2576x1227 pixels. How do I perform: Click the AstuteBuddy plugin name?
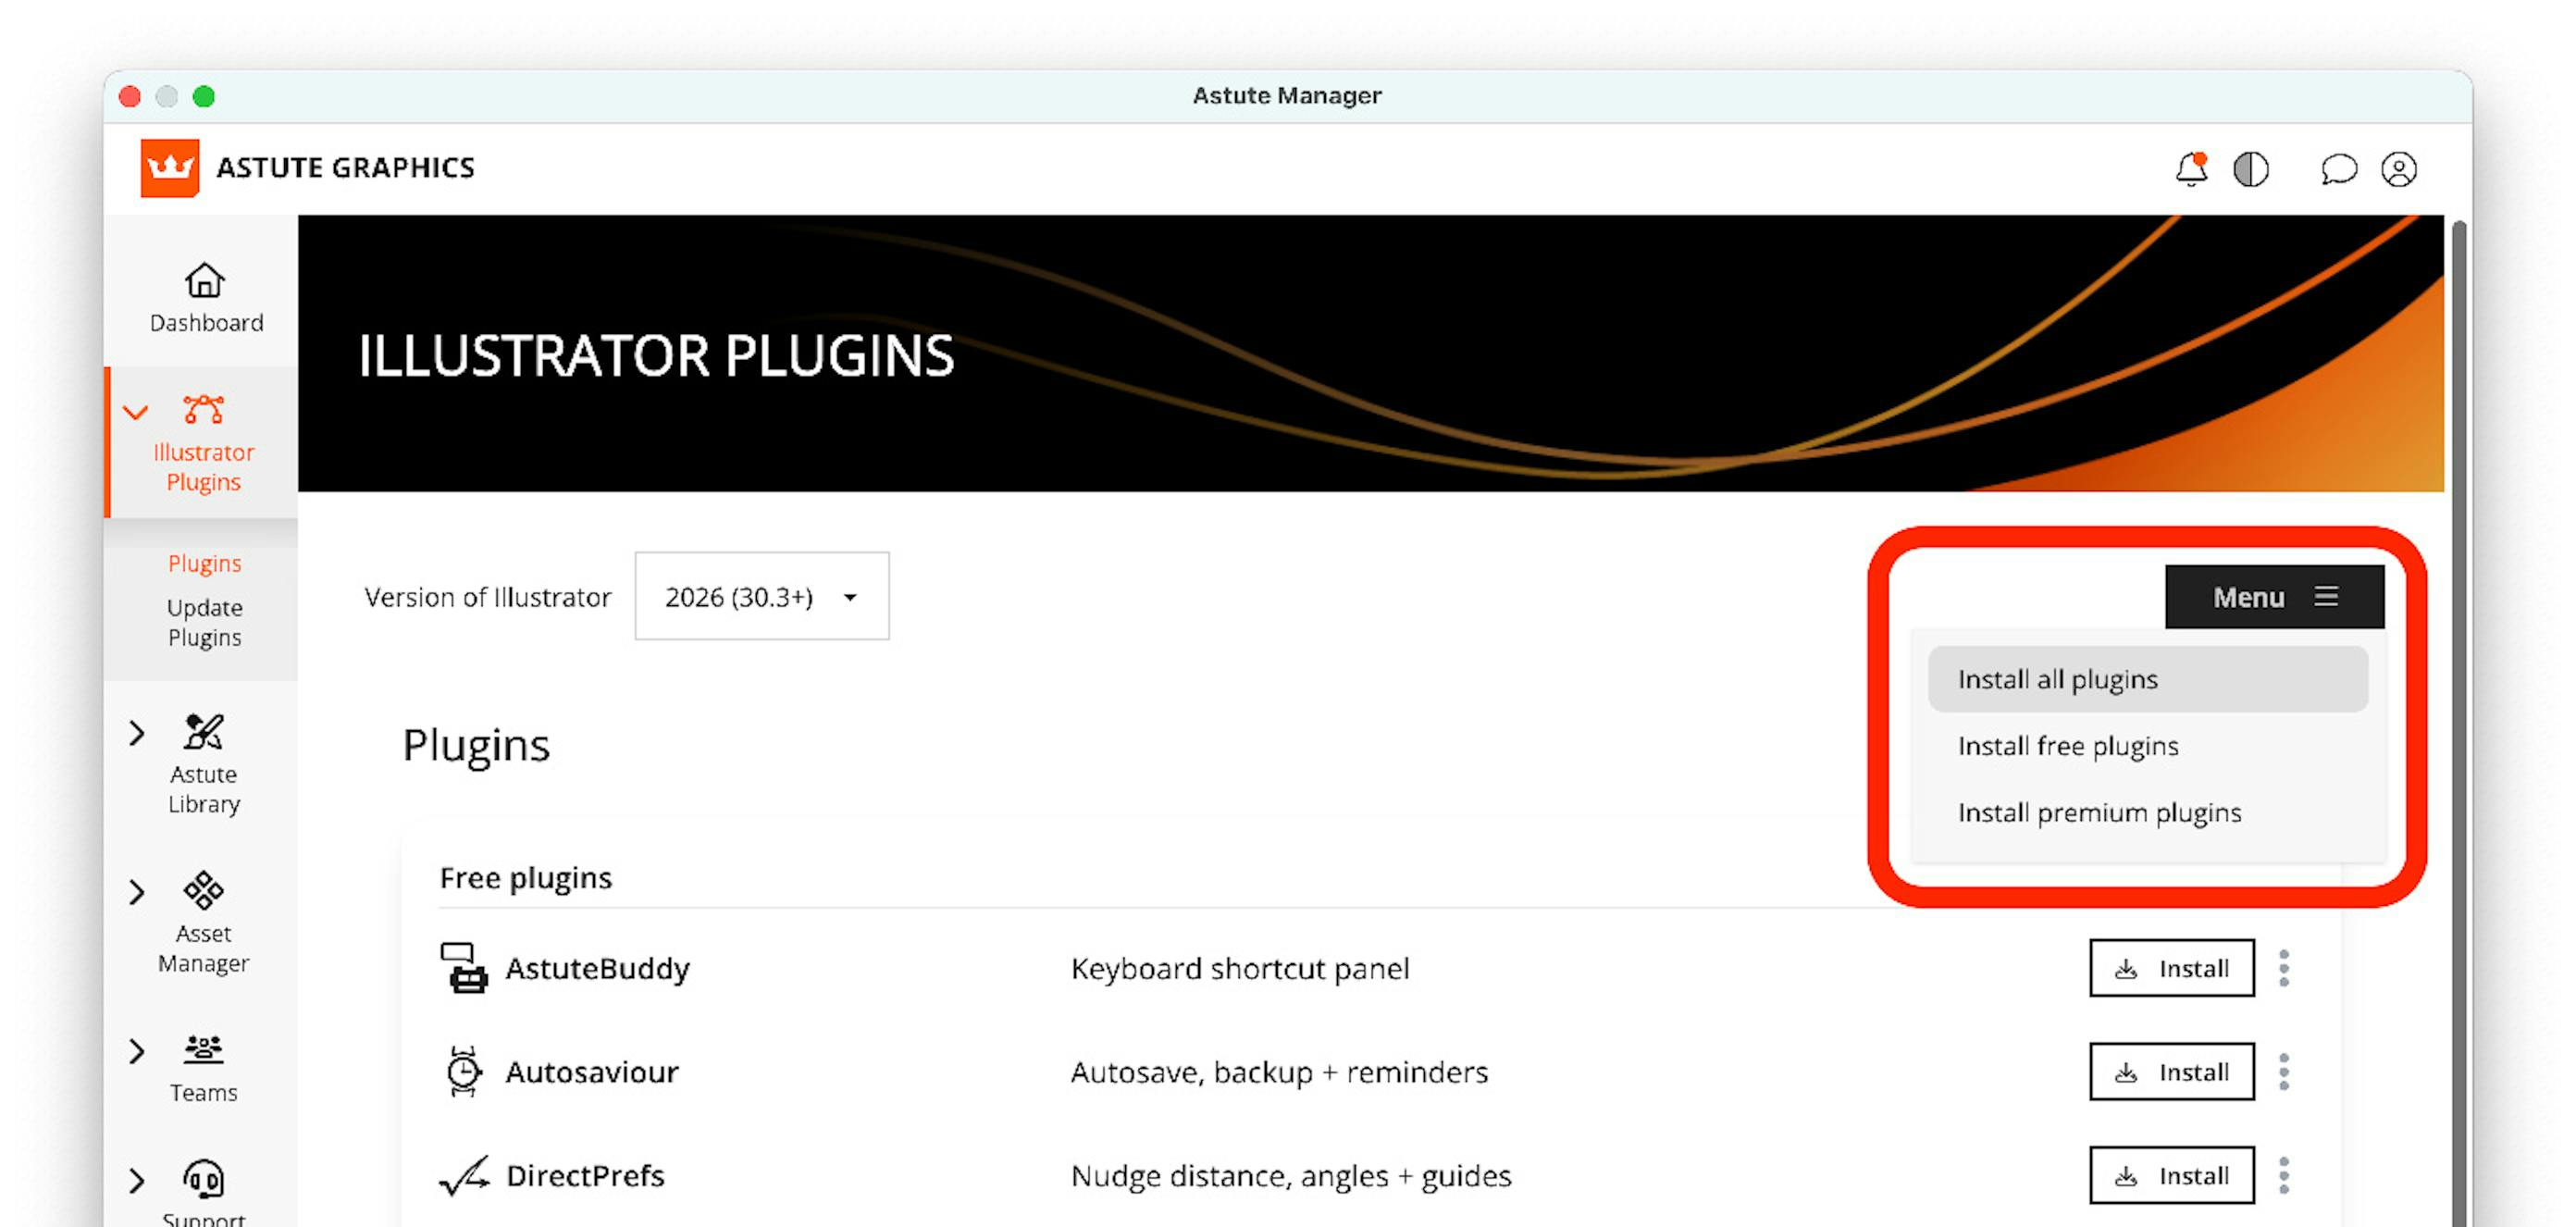click(x=597, y=968)
